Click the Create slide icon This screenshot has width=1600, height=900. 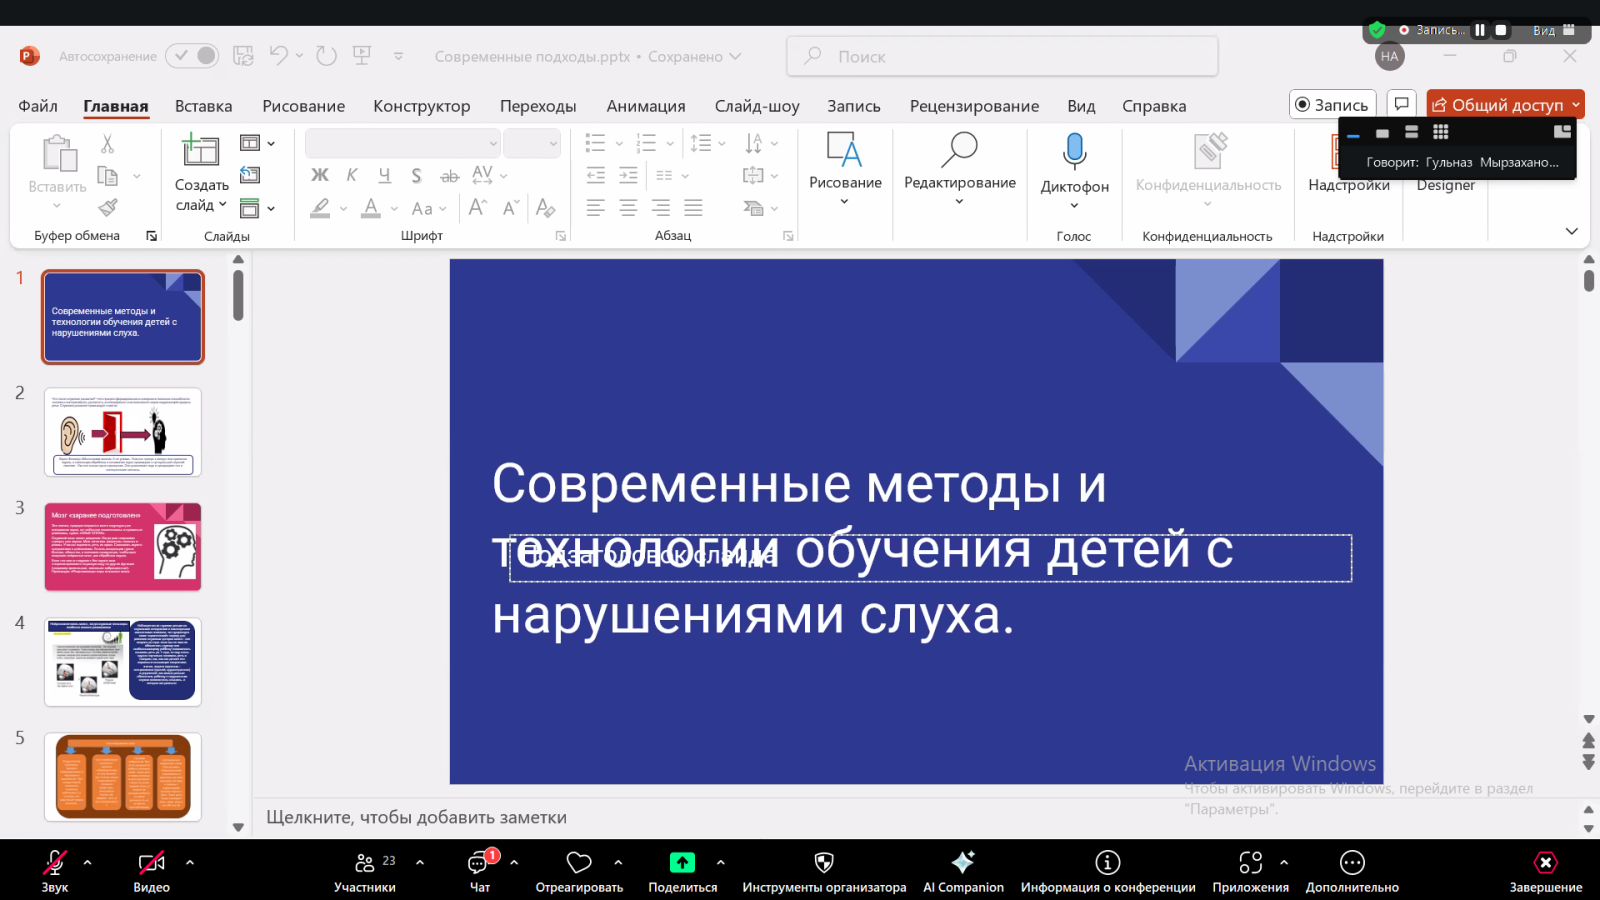click(200, 151)
